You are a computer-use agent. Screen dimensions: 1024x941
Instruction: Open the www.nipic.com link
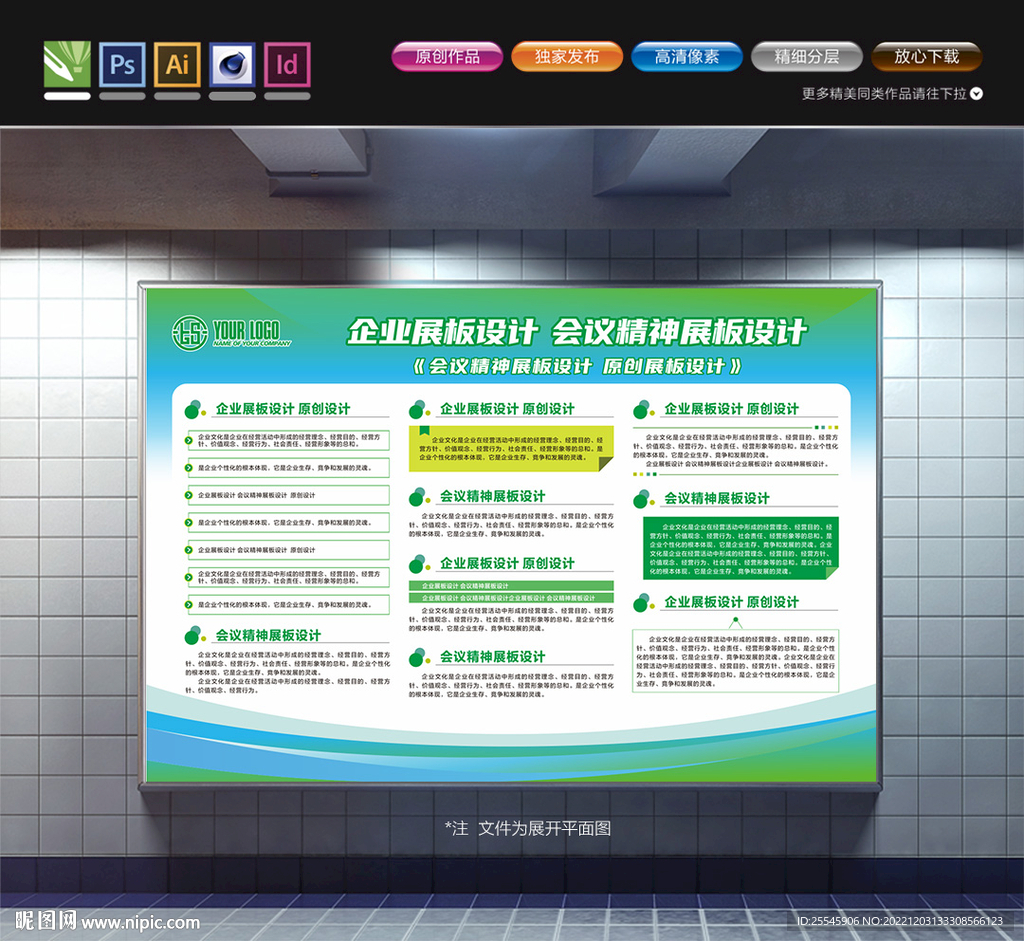(140, 922)
